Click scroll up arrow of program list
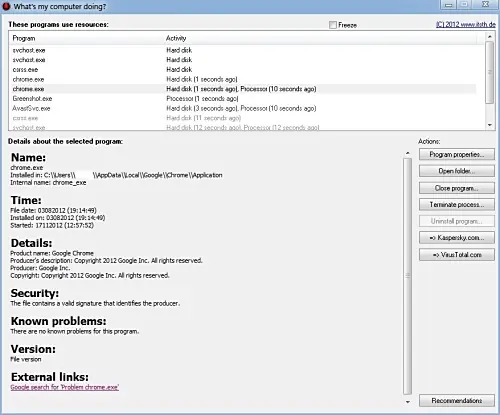Screen dimensions: 500x415 490,36
